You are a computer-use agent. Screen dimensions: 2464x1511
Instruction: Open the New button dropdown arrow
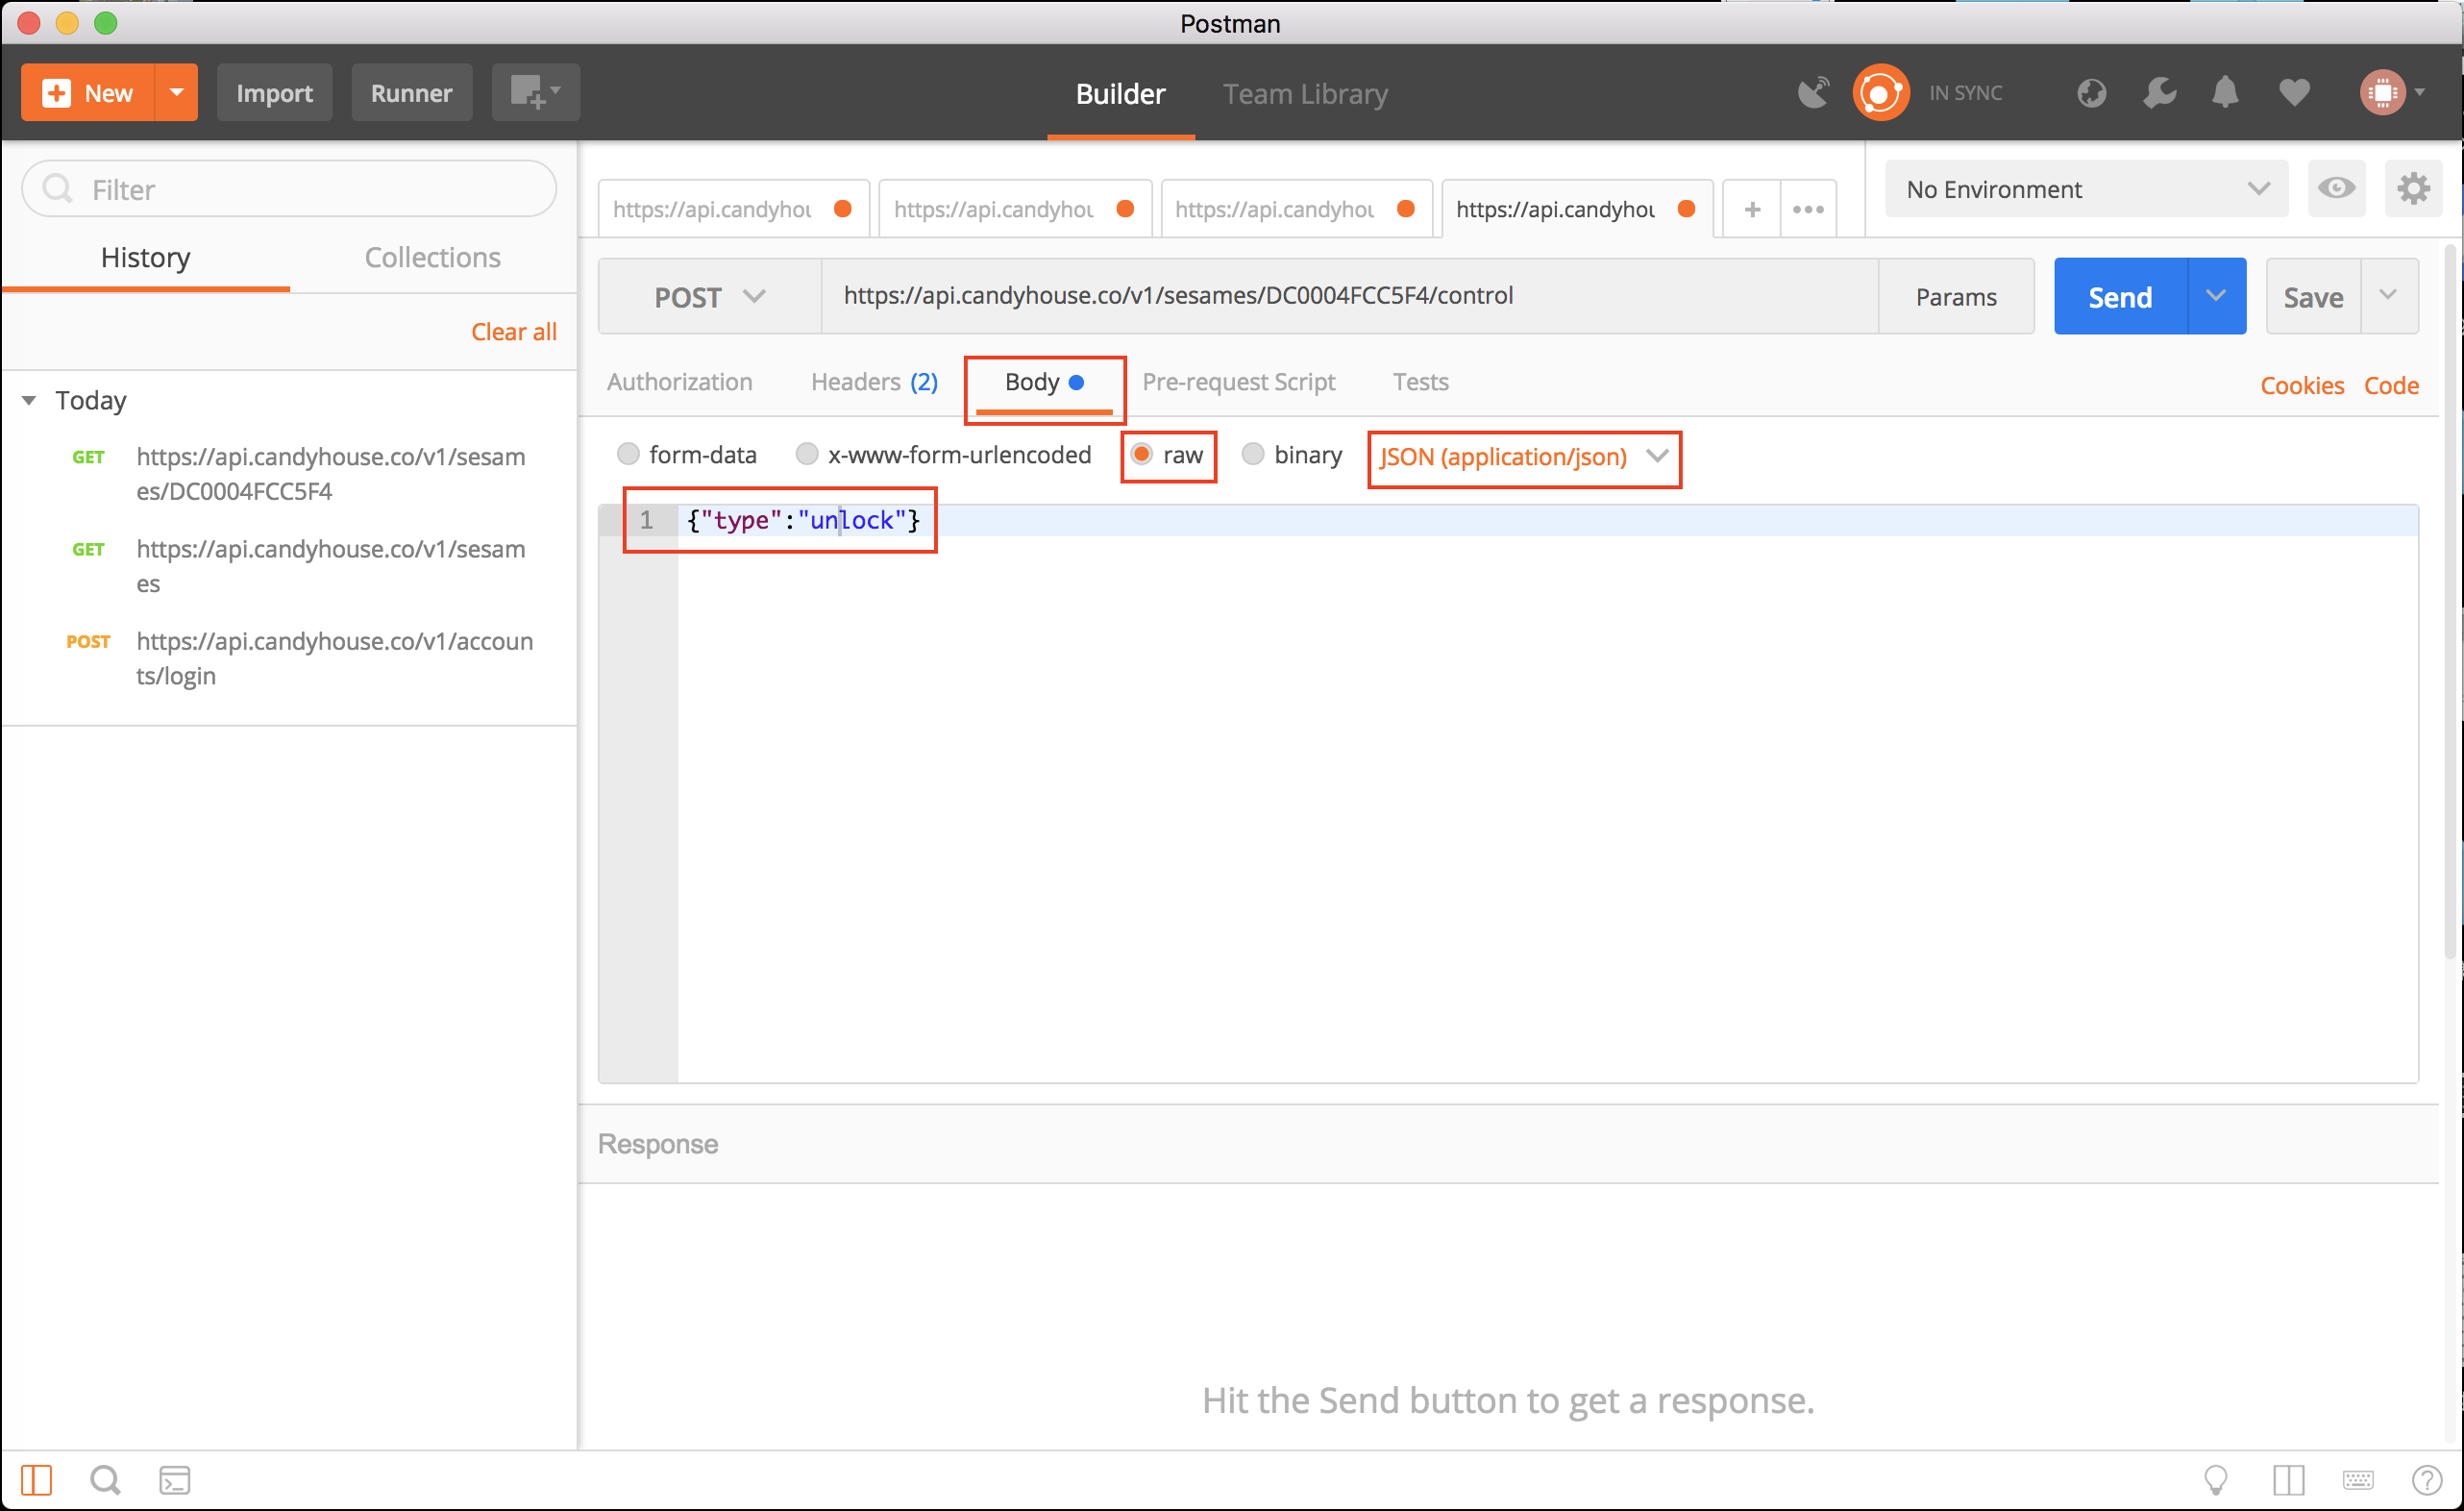click(177, 93)
